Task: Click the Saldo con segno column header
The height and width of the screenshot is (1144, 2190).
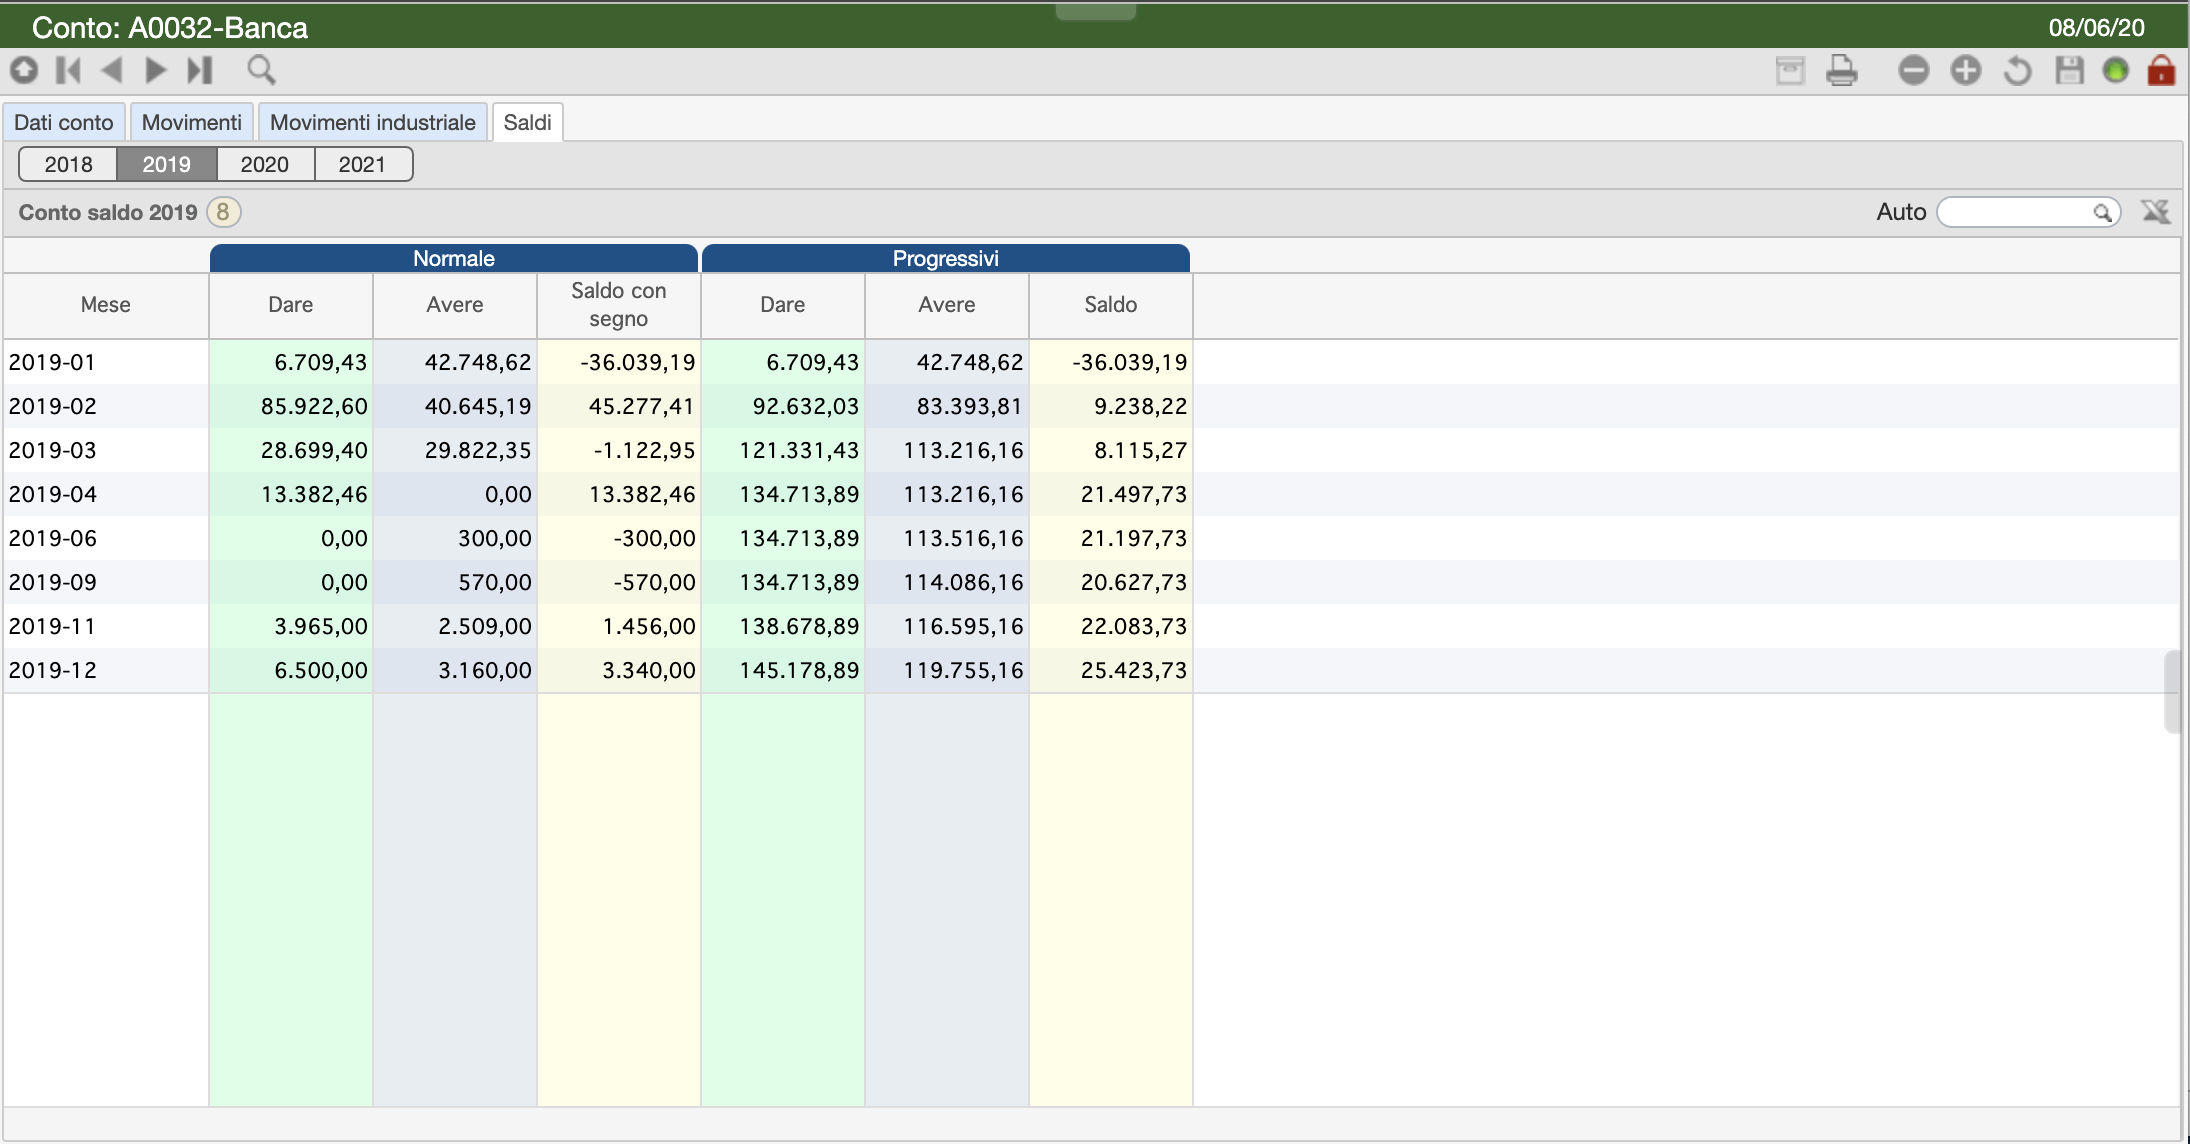Action: coord(619,305)
